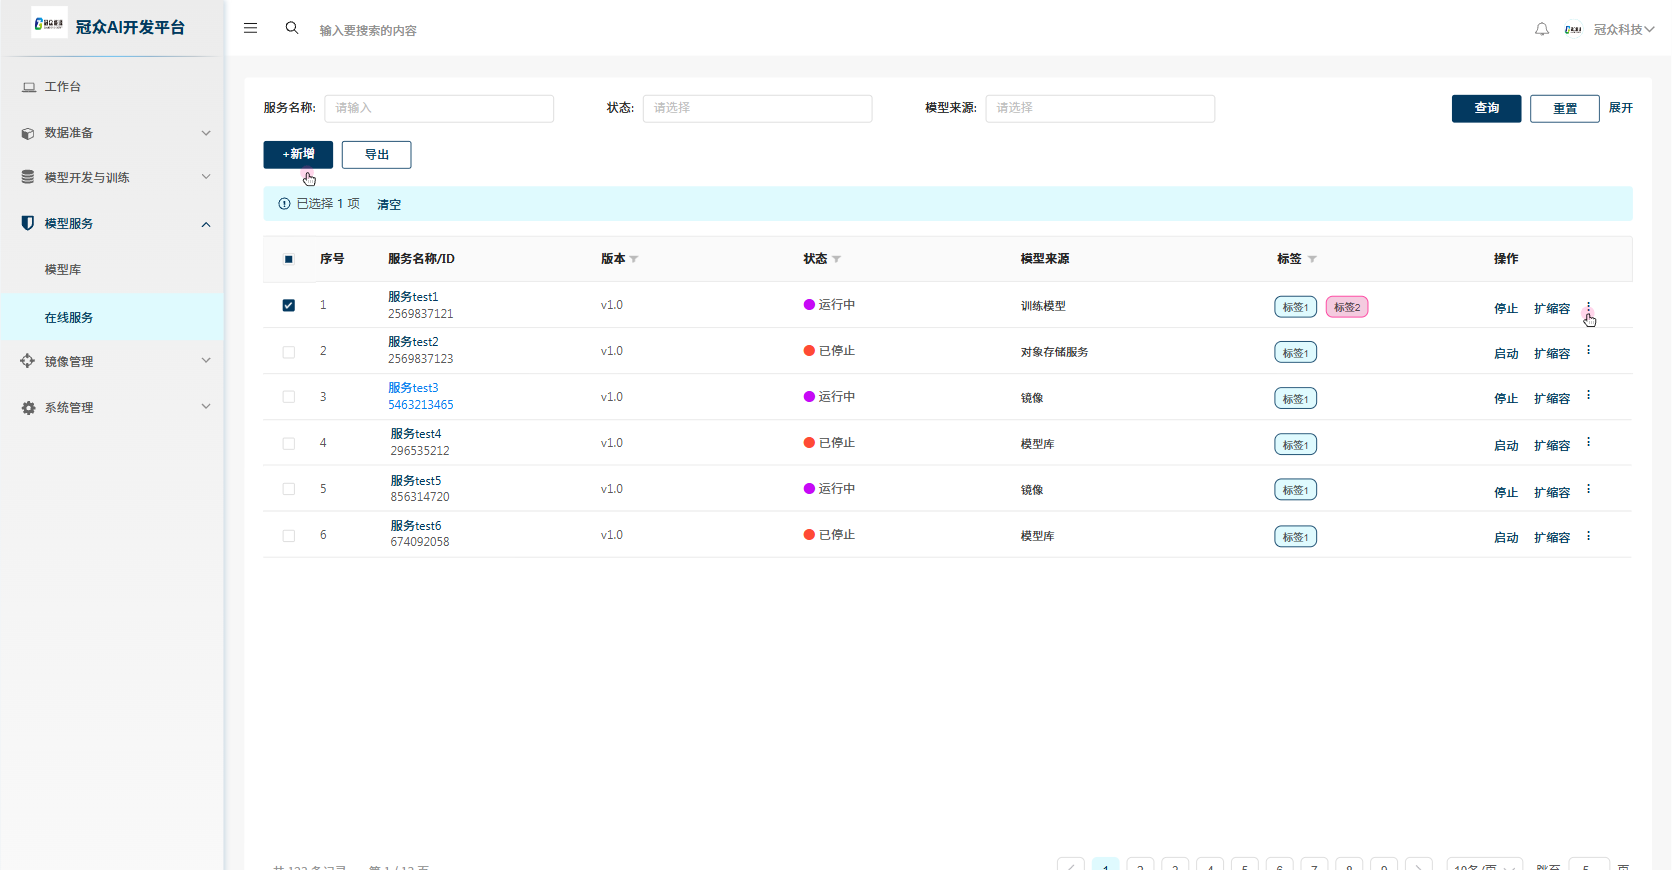Click the 服务test3 service link
The height and width of the screenshot is (870, 1672).
point(413,388)
